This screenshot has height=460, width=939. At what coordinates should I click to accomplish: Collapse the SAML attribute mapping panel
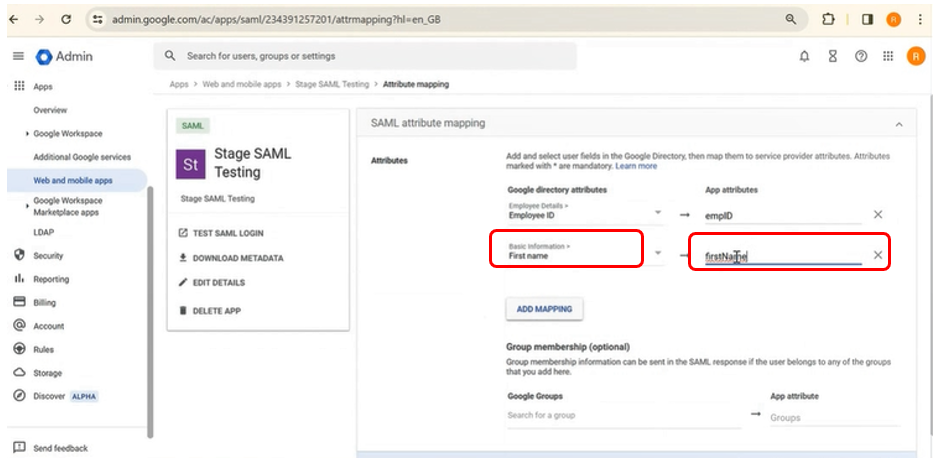click(x=898, y=124)
